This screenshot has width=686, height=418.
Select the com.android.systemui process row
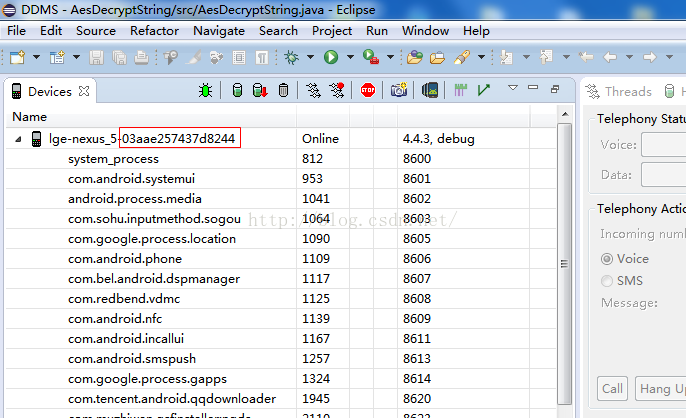coord(281,179)
